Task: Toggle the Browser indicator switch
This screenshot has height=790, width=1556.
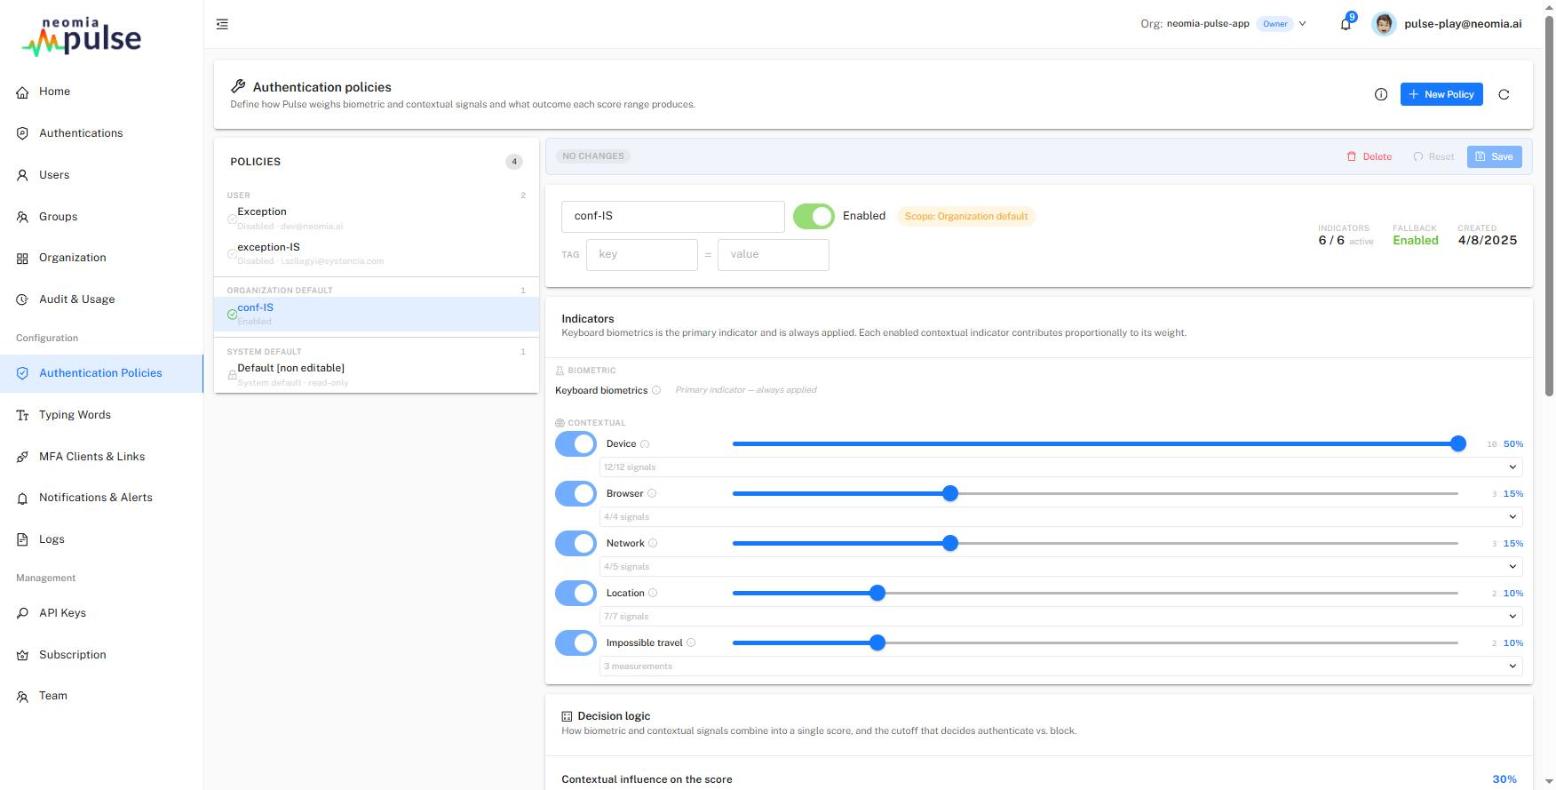Action: point(575,493)
